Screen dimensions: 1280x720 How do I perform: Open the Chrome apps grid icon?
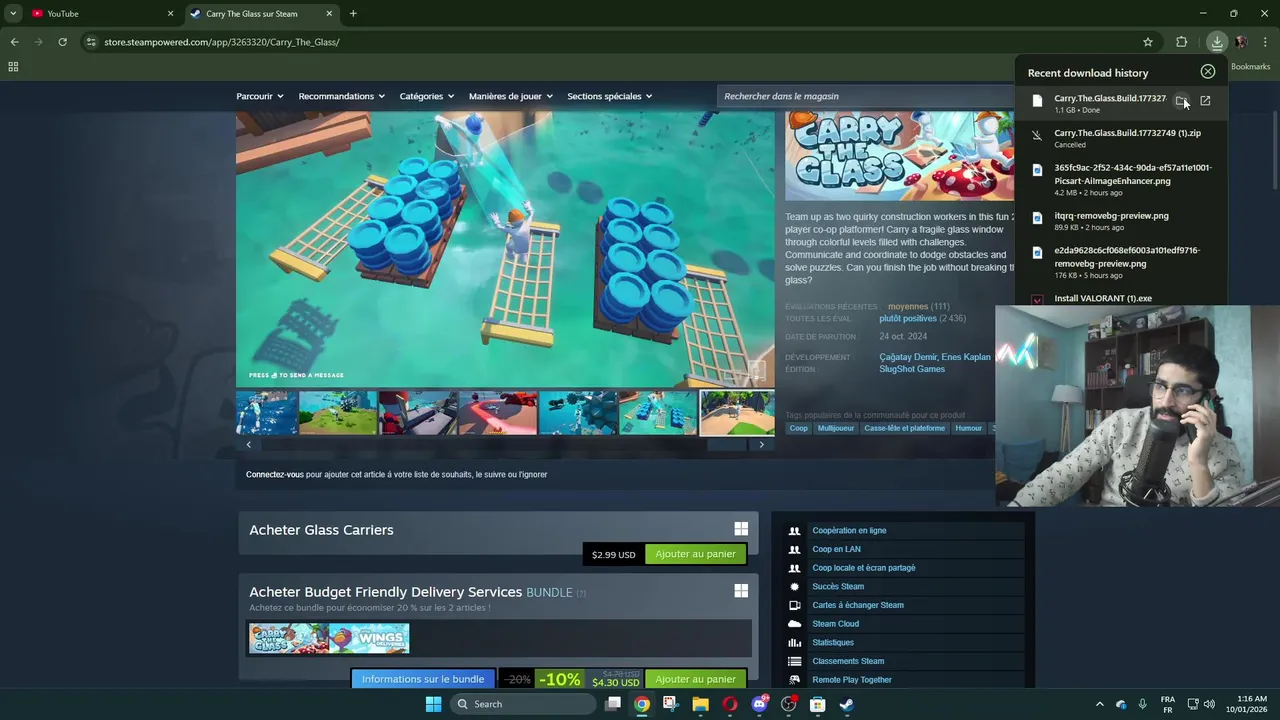coord(13,67)
